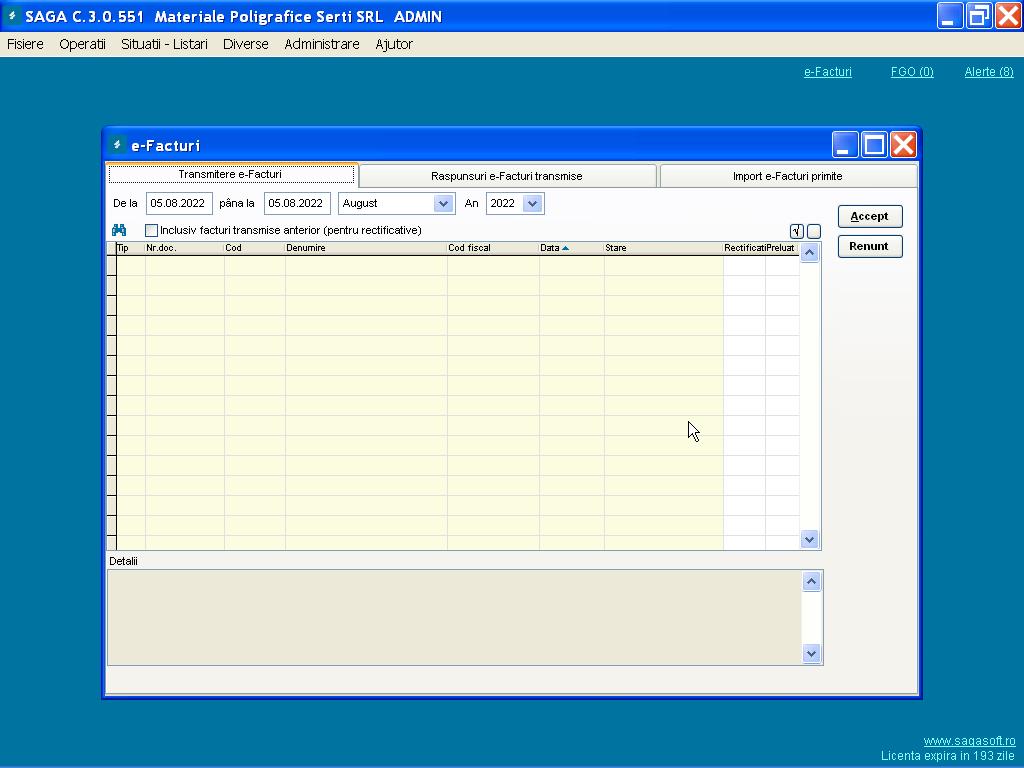Restore down the main SAGA window
This screenshot has height=768, width=1024.
[x=979, y=16]
